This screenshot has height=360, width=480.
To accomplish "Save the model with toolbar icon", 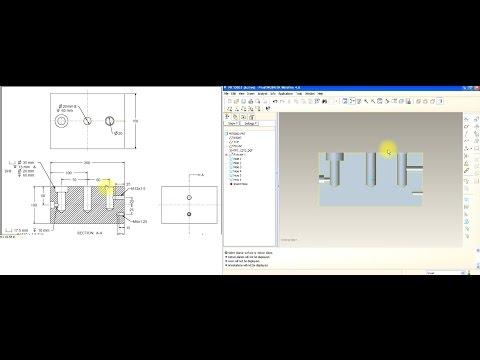I will tap(243, 101).
